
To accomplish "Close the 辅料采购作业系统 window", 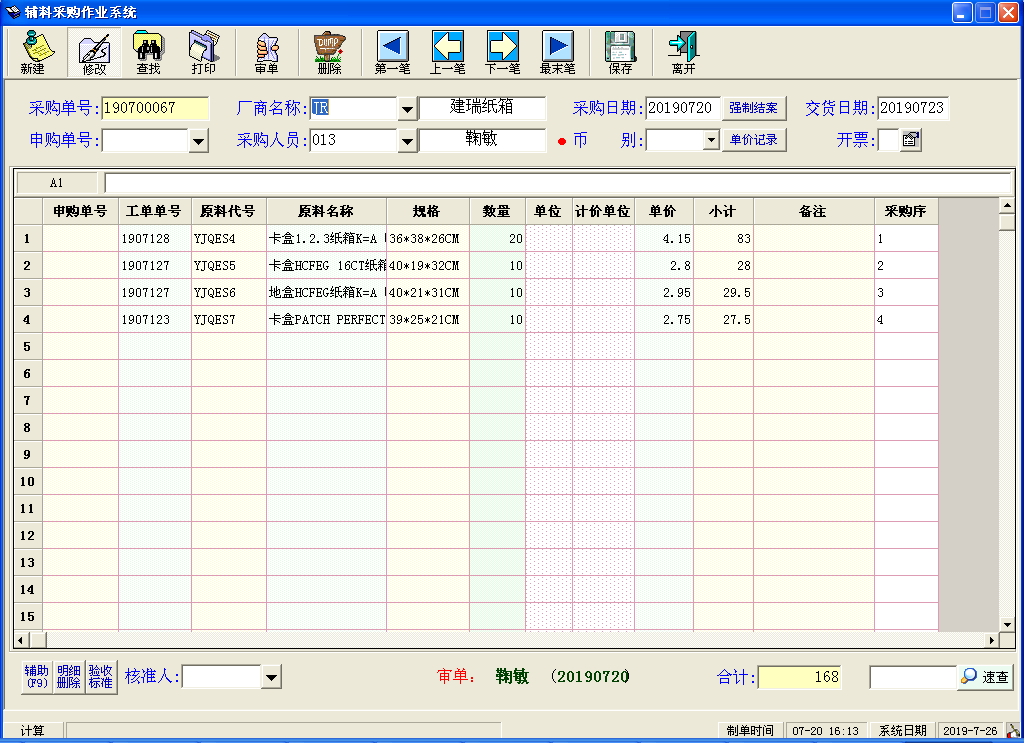I will click(x=1008, y=12).
